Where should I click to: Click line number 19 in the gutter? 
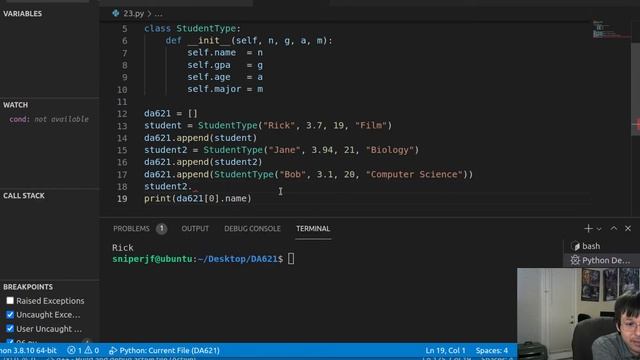122,199
